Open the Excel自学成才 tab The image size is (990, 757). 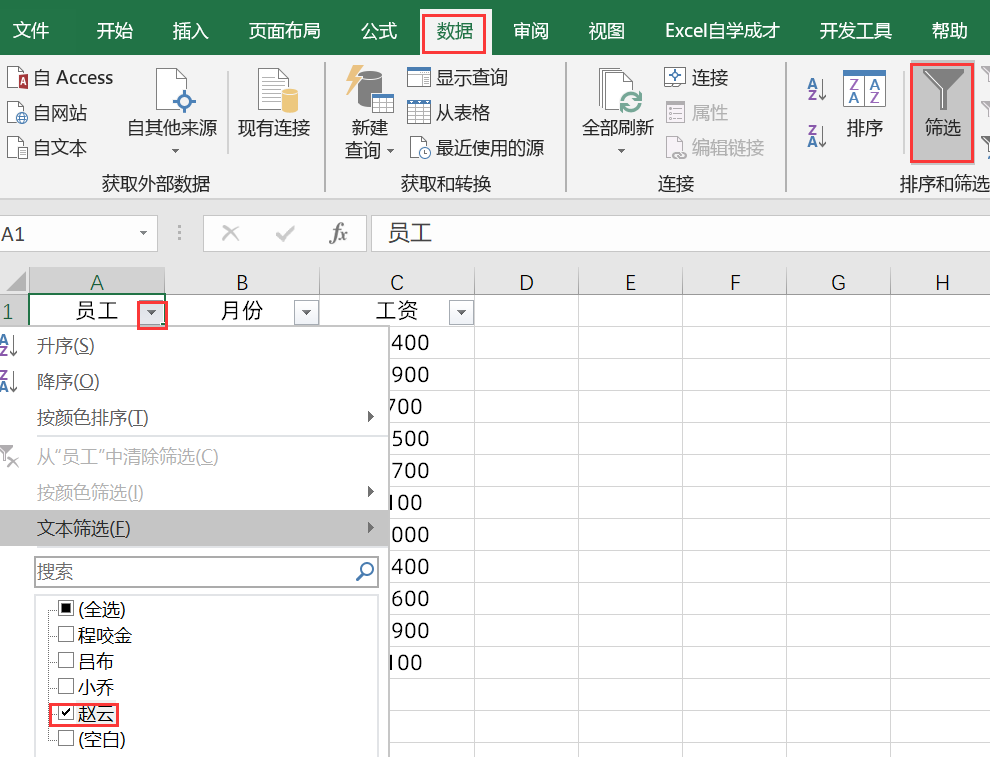click(722, 30)
